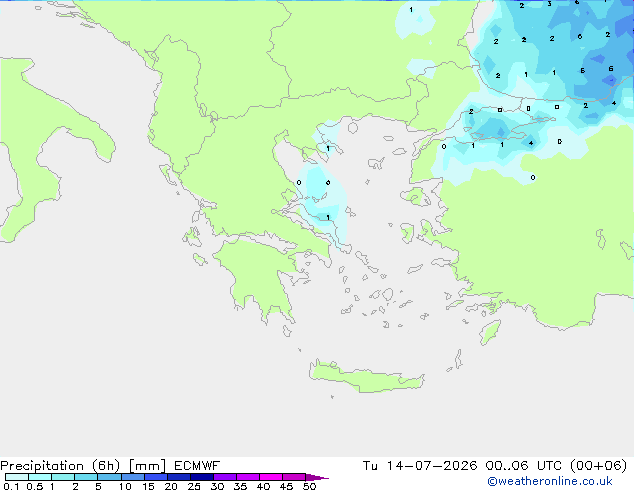634x490 pixels.
Task: Click the 35–40 mm legend swatch
Action: [x=248, y=477]
